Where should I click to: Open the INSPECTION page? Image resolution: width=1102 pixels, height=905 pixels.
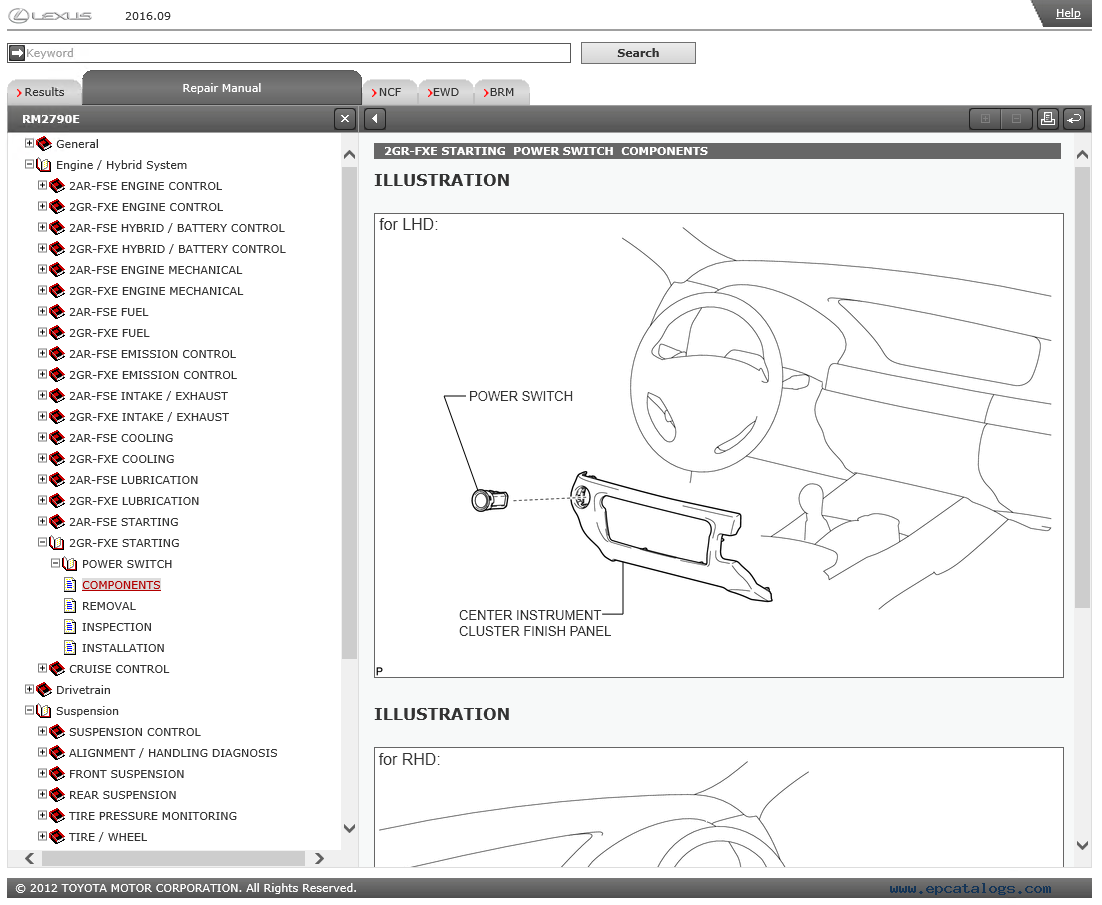(x=117, y=627)
